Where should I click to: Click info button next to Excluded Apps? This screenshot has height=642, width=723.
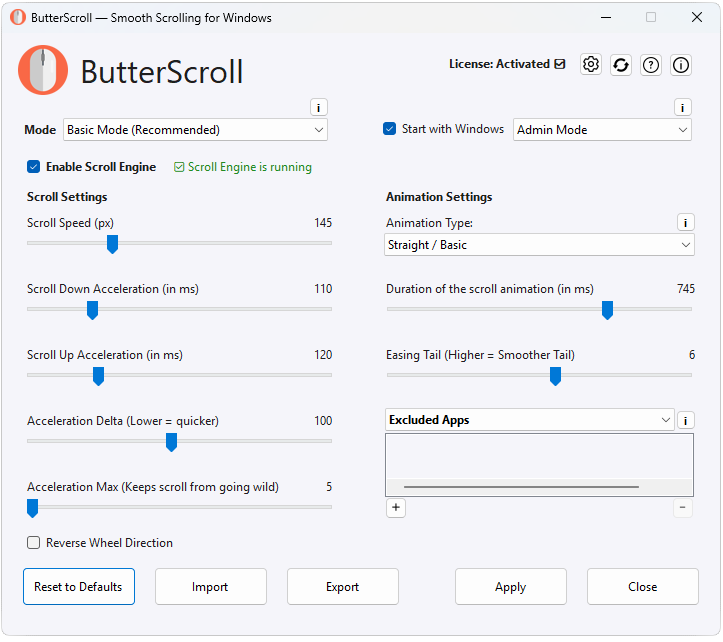click(x=685, y=421)
